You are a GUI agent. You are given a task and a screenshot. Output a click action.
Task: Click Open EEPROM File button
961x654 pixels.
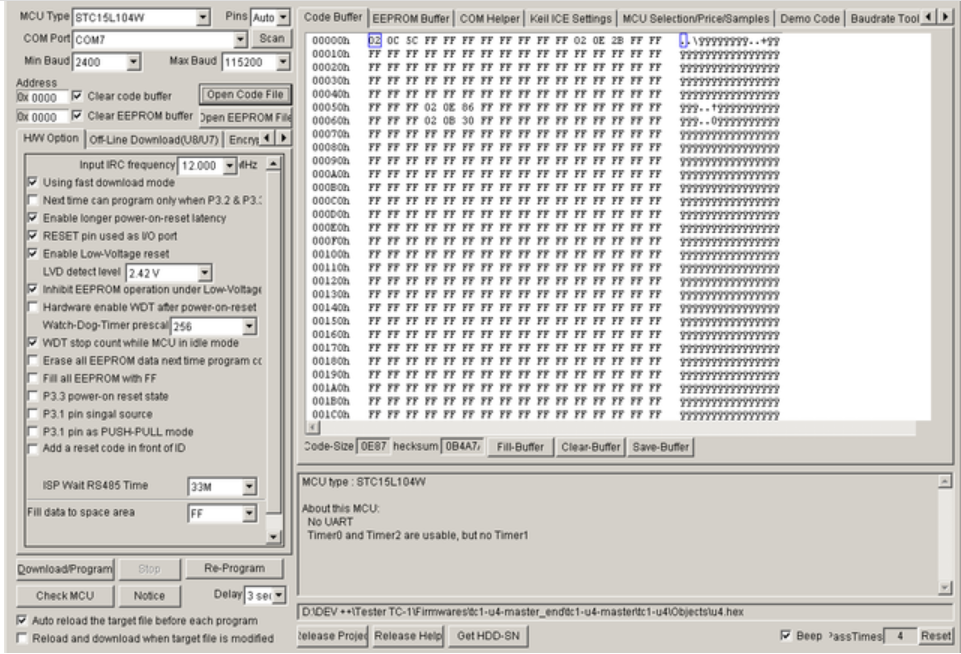245,117
